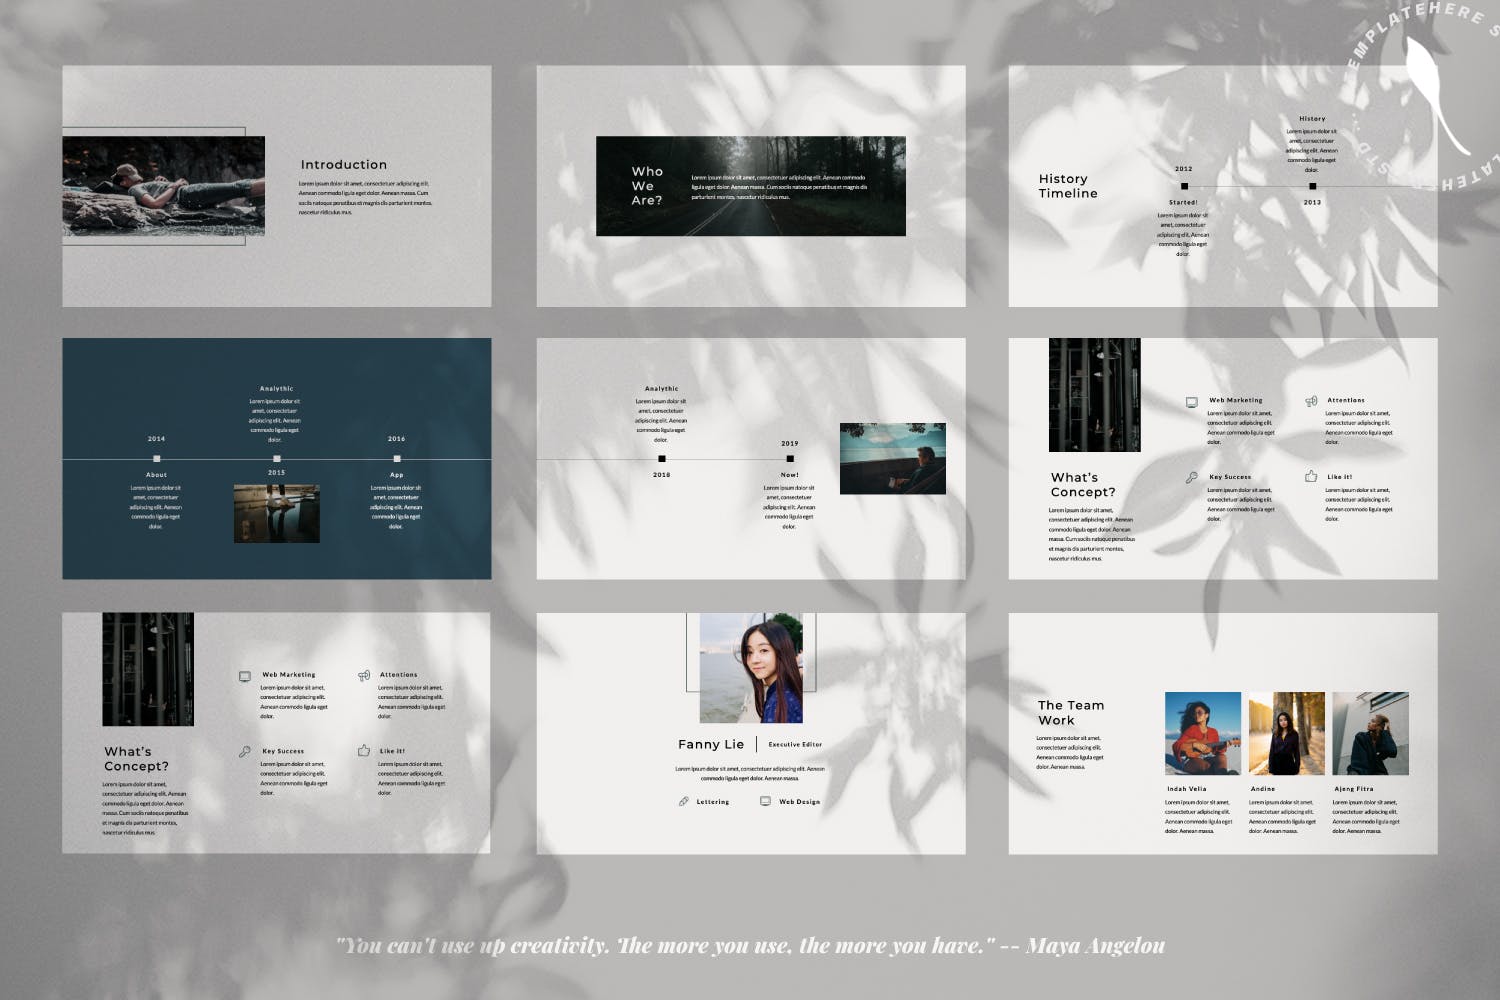The width and height of the screenshot is (1500, 1000).
Task: Click the Lettering pen icon
Action: point(684,802)
